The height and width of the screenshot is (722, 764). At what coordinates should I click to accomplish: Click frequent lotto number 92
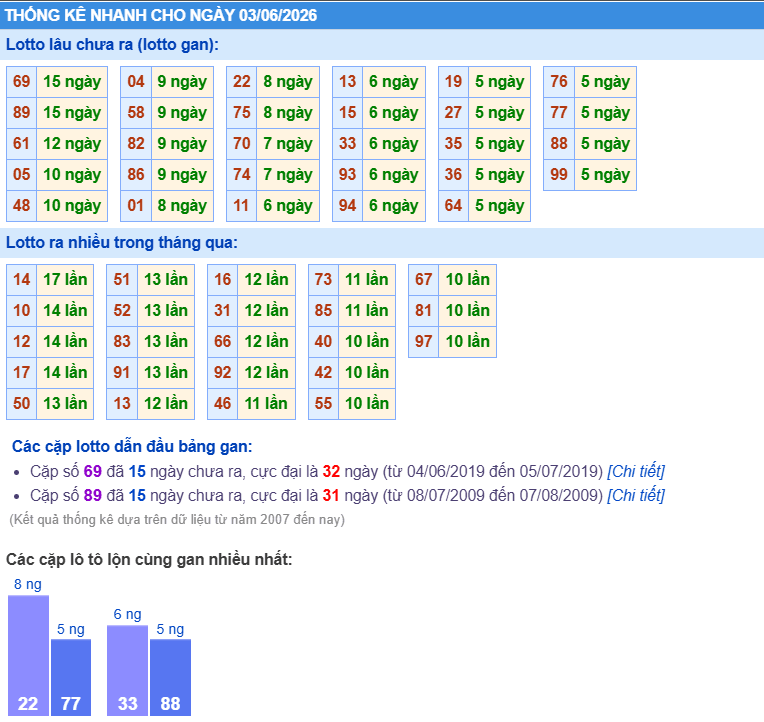coord(223,373)
